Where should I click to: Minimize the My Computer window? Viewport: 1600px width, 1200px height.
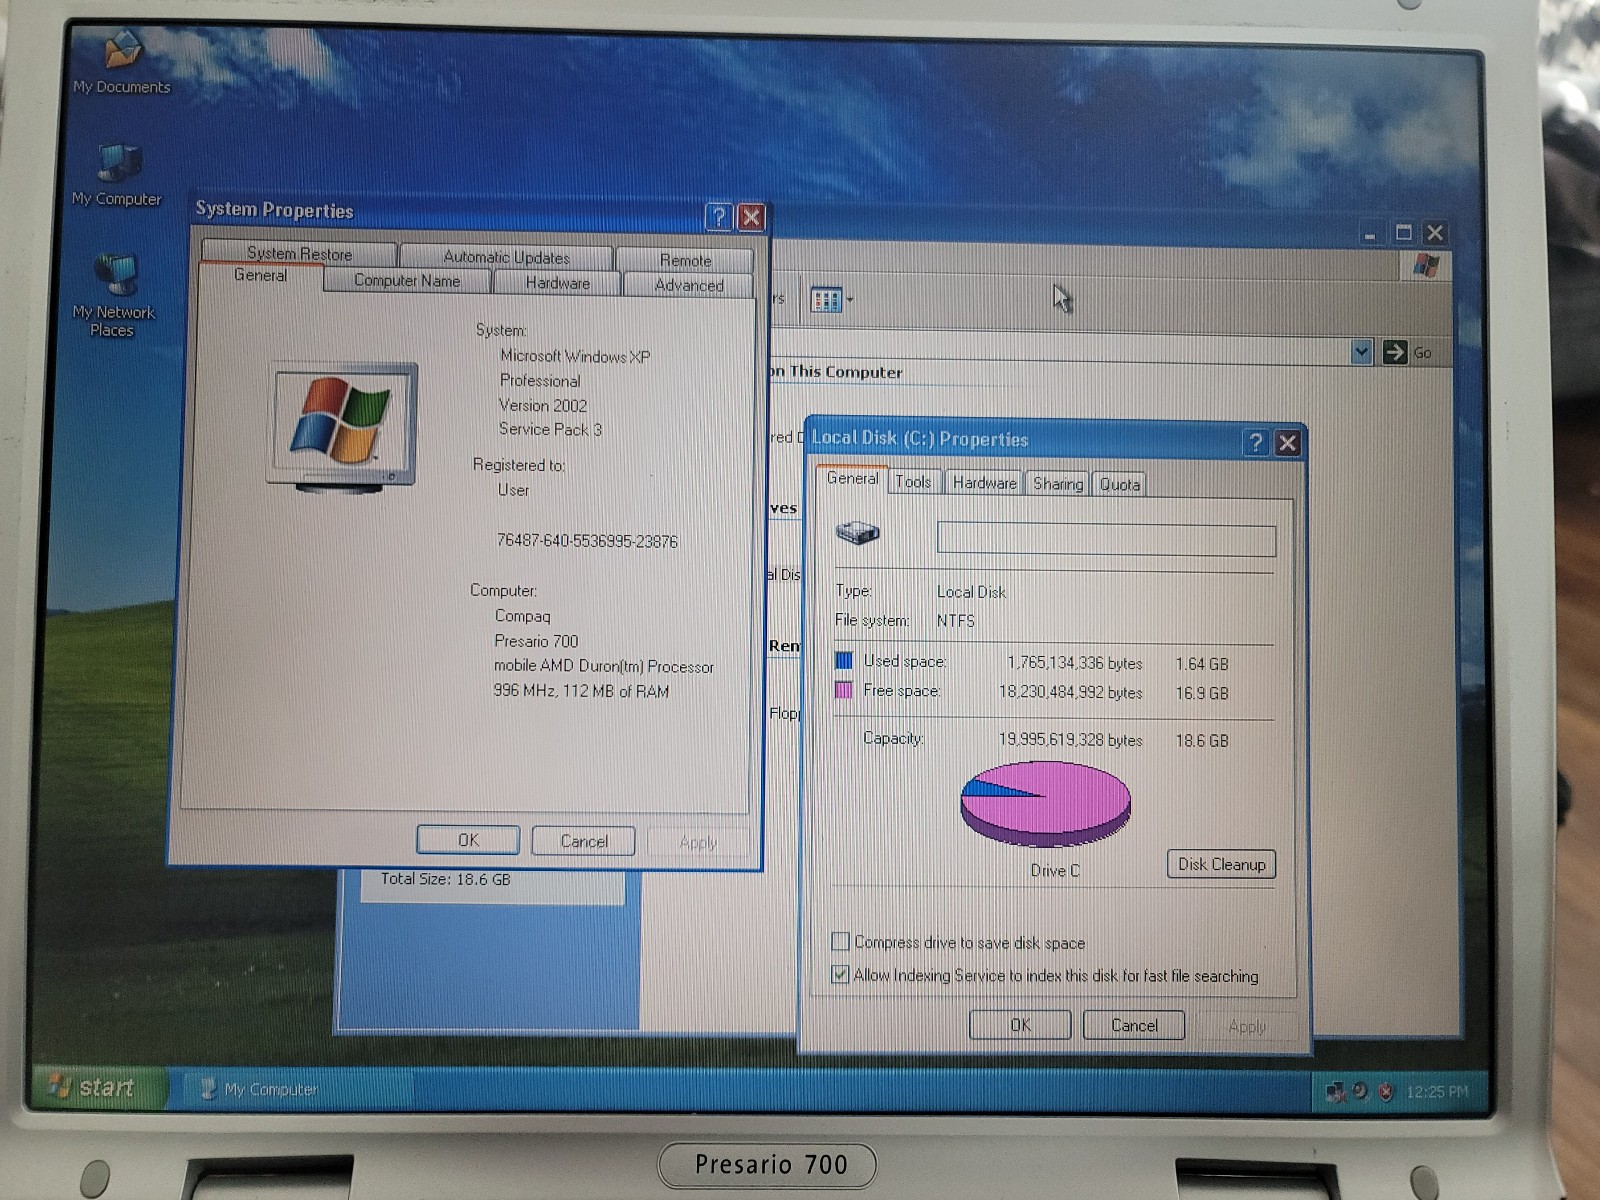(1370, 234)
